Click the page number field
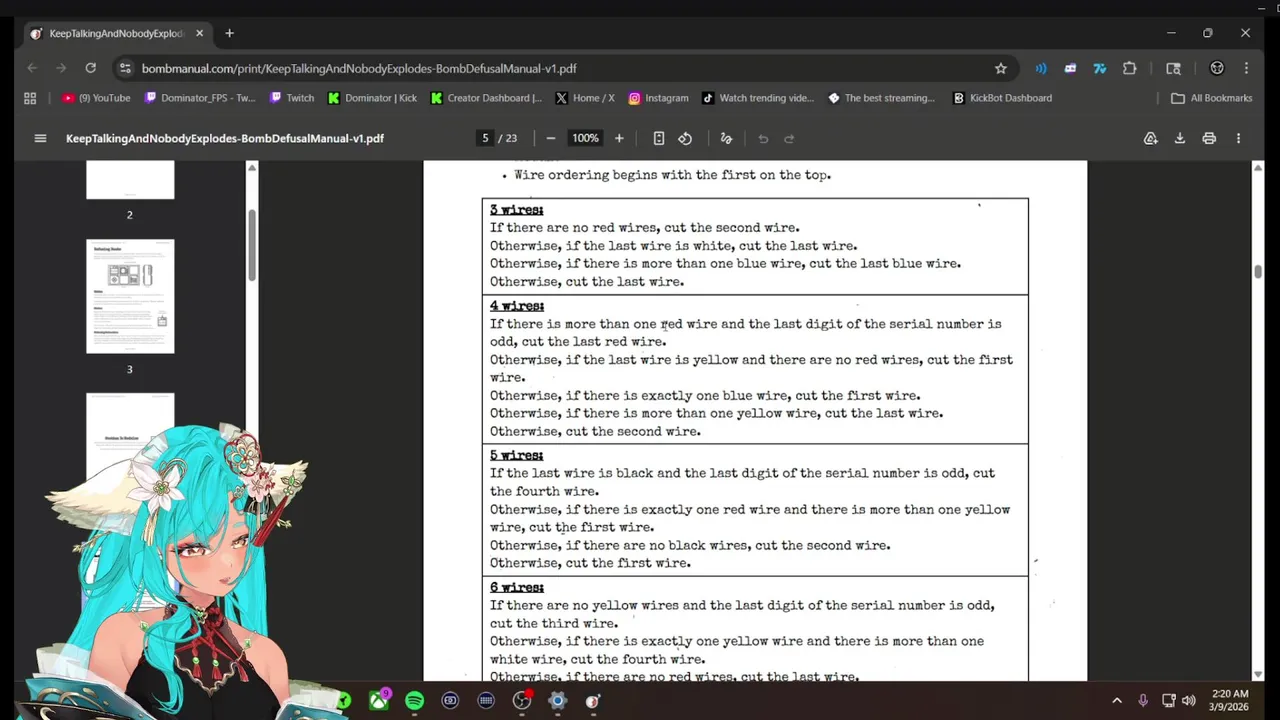The width and height of the screenshot is (1280, 720). 485,138
